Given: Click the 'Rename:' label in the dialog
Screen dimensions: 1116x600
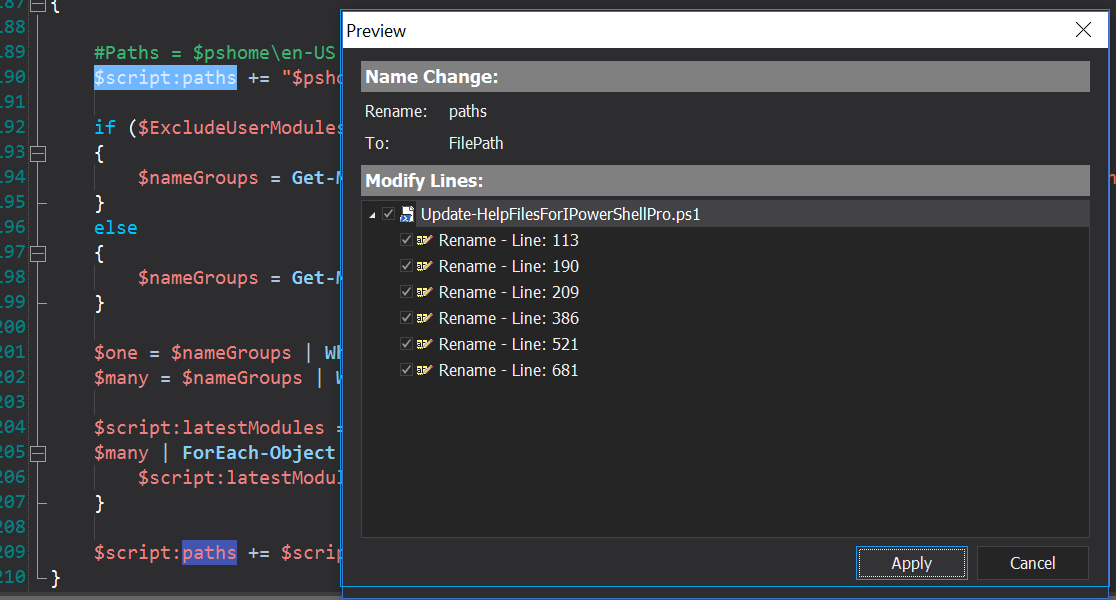Looking at the screenshot, I should tap(396, 112).
